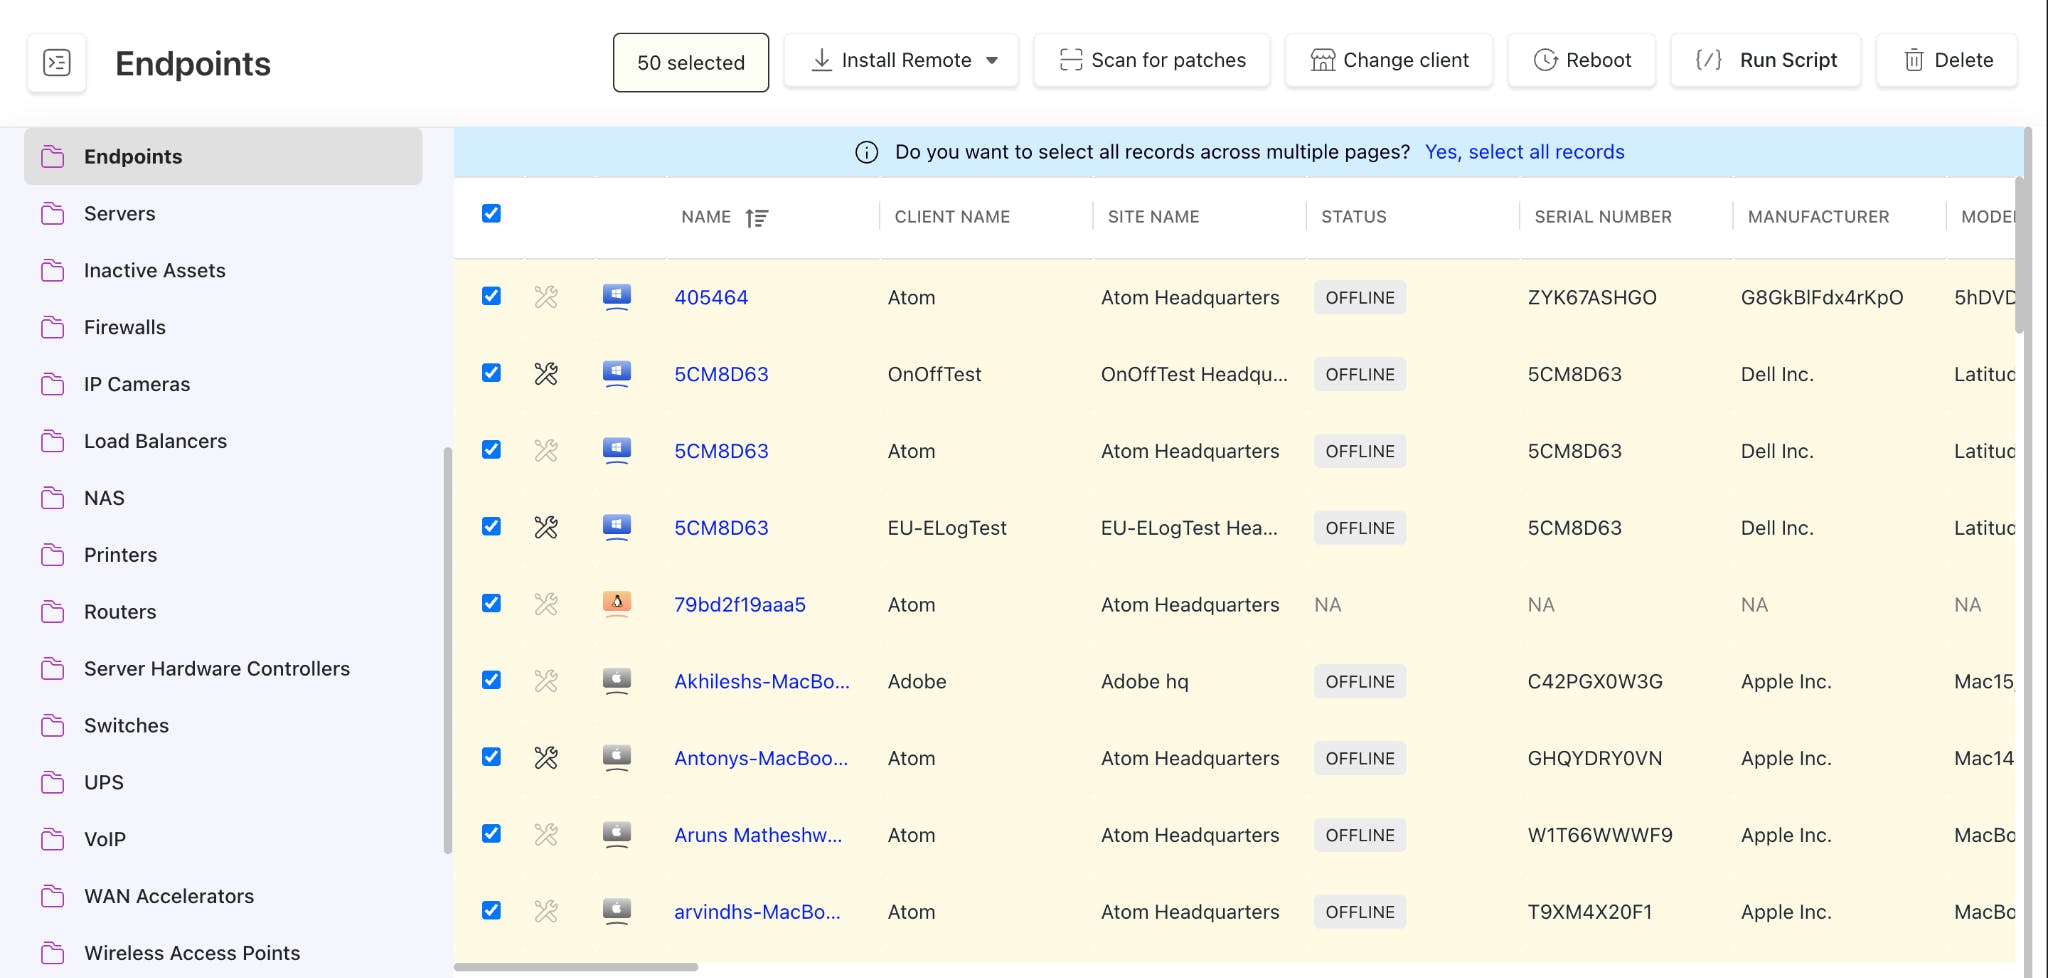Open the Servers category in sidebar
The width and height of the screenshot is (2048, 978).
[119, 214]
